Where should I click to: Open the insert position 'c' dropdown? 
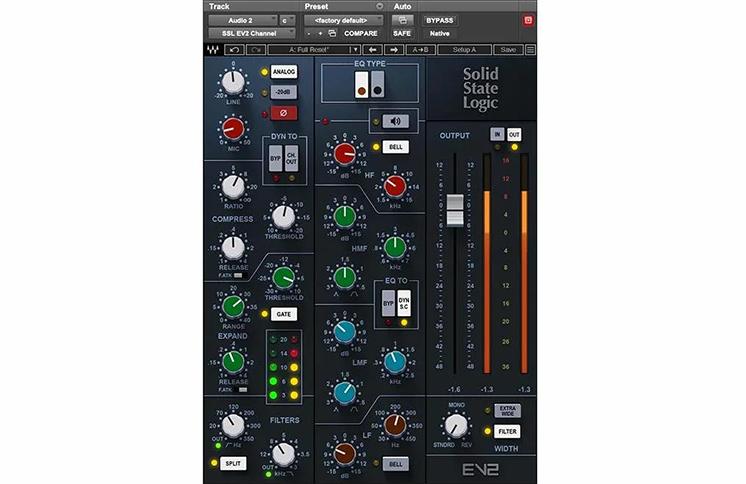287,20
